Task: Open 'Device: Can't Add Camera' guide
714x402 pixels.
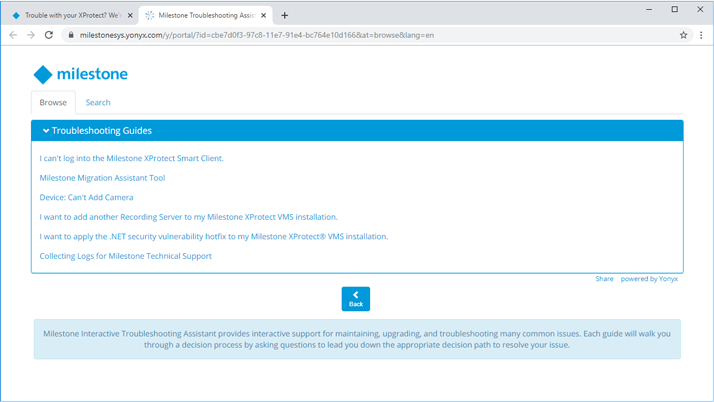Action: click(86, 197)
